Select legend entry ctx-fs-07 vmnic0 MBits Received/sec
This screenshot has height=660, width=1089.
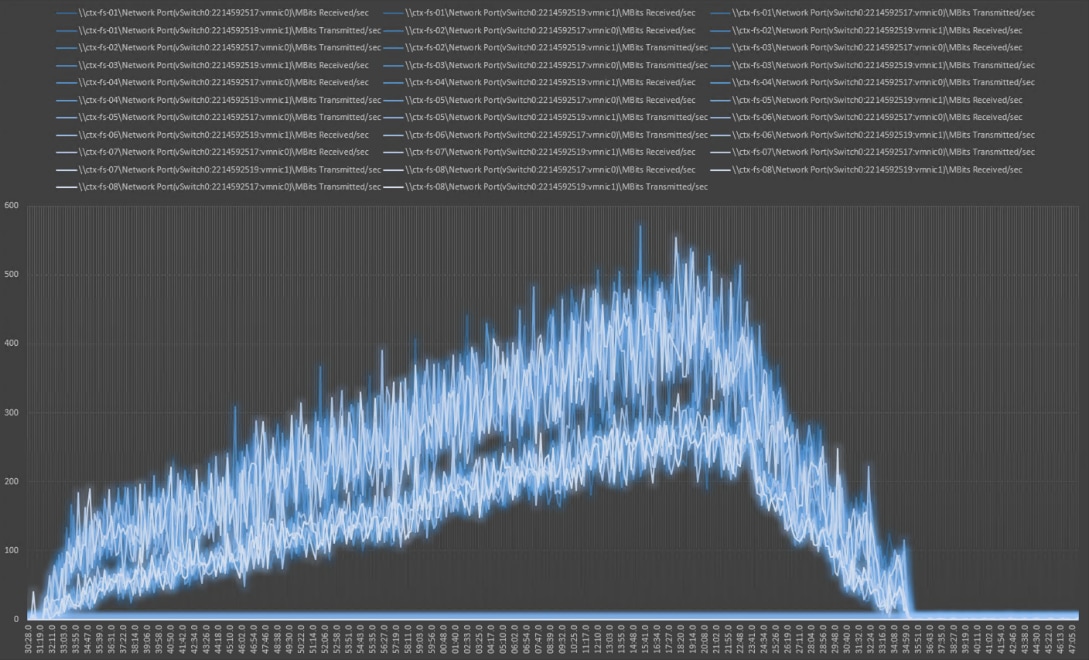click(213, 152)
